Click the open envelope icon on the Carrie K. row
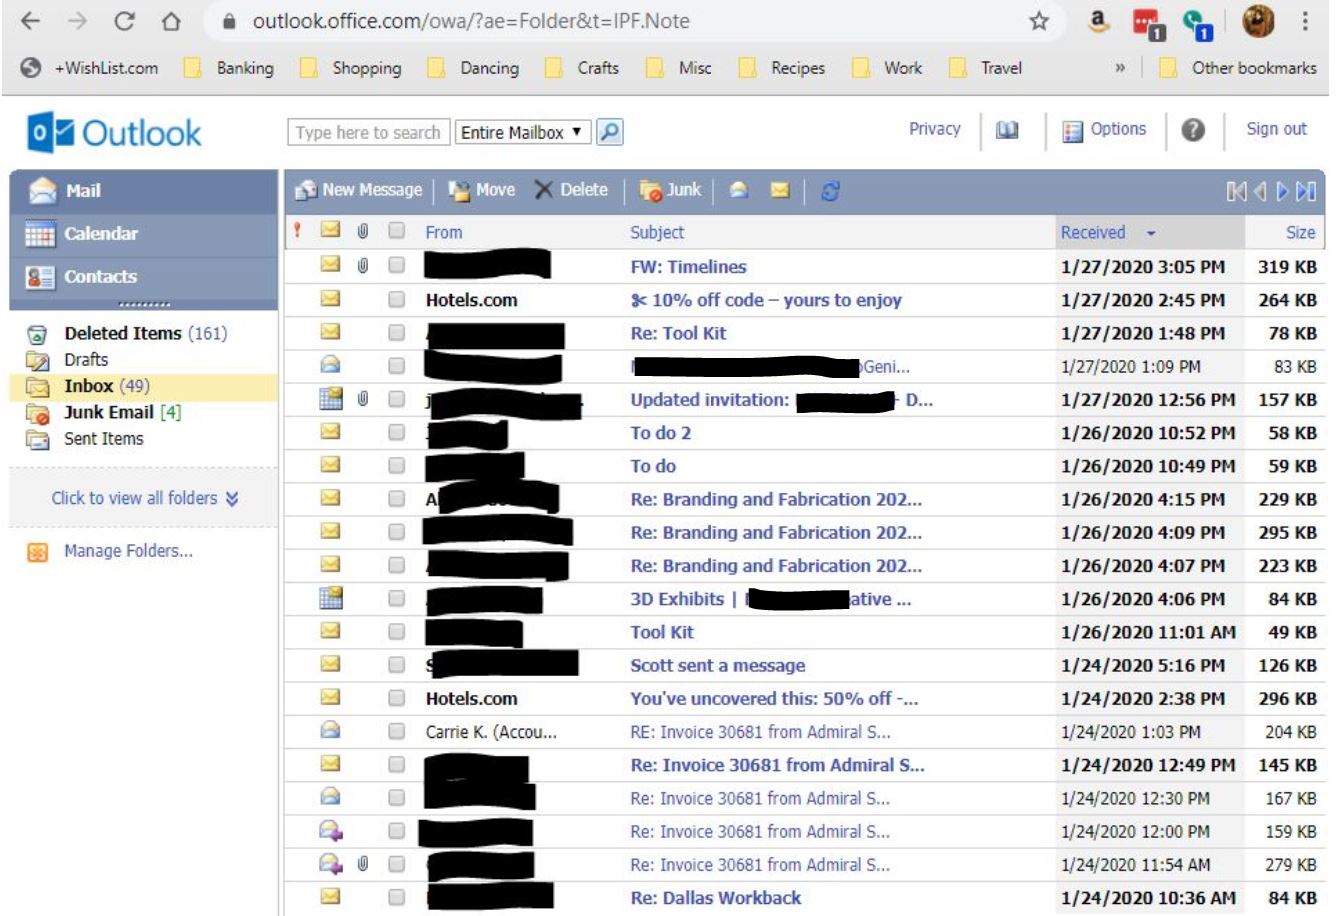 (x=330, y=731)
